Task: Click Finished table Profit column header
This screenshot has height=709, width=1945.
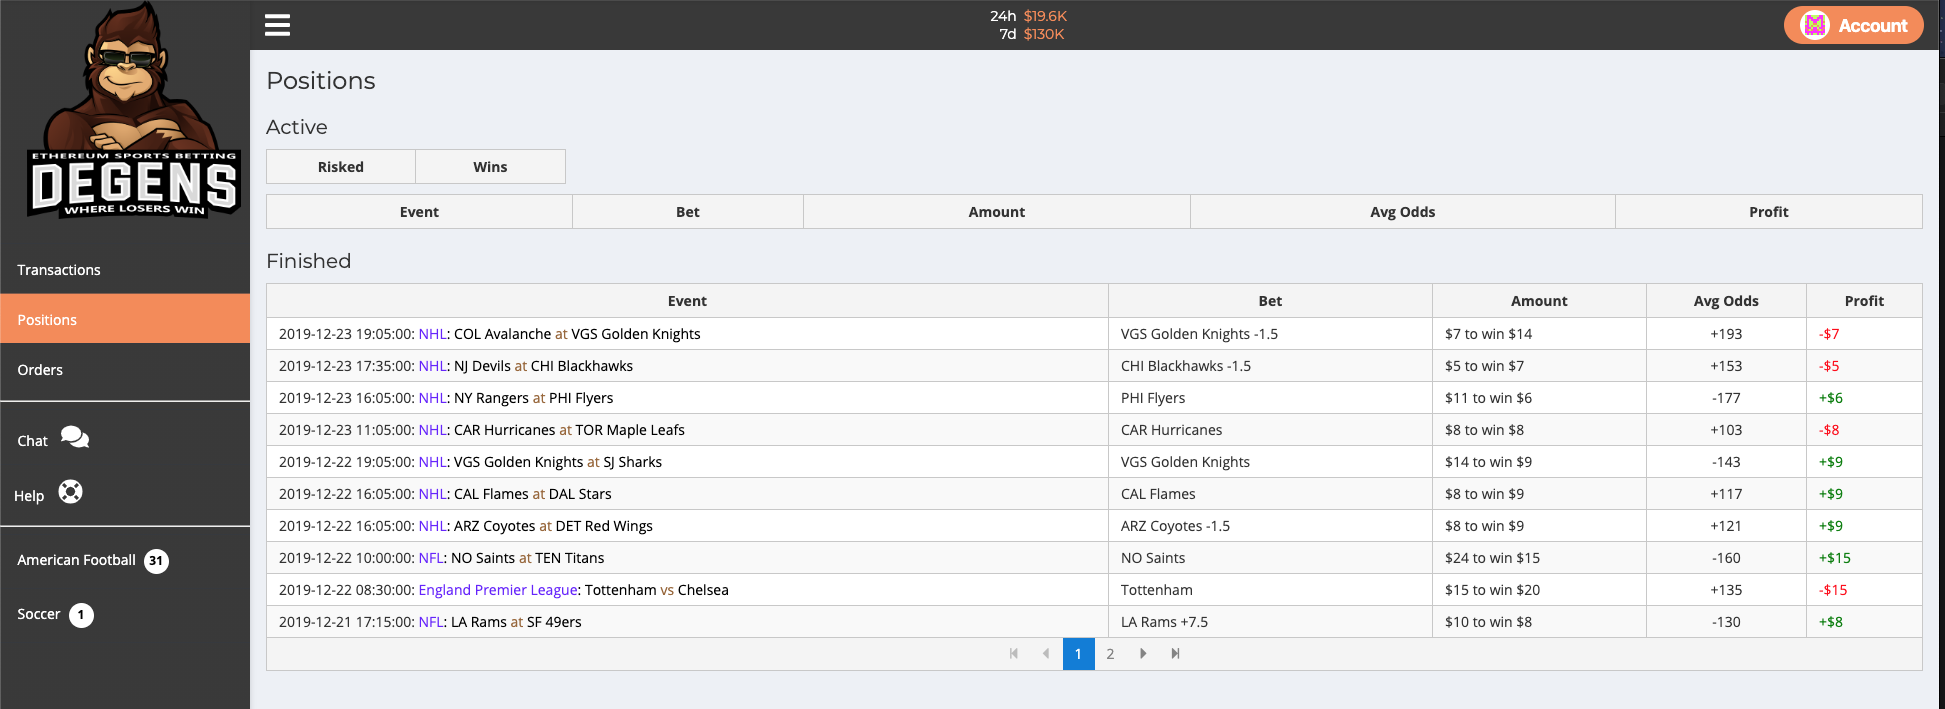Action: pyautogui.click(x=1864, y=301)
